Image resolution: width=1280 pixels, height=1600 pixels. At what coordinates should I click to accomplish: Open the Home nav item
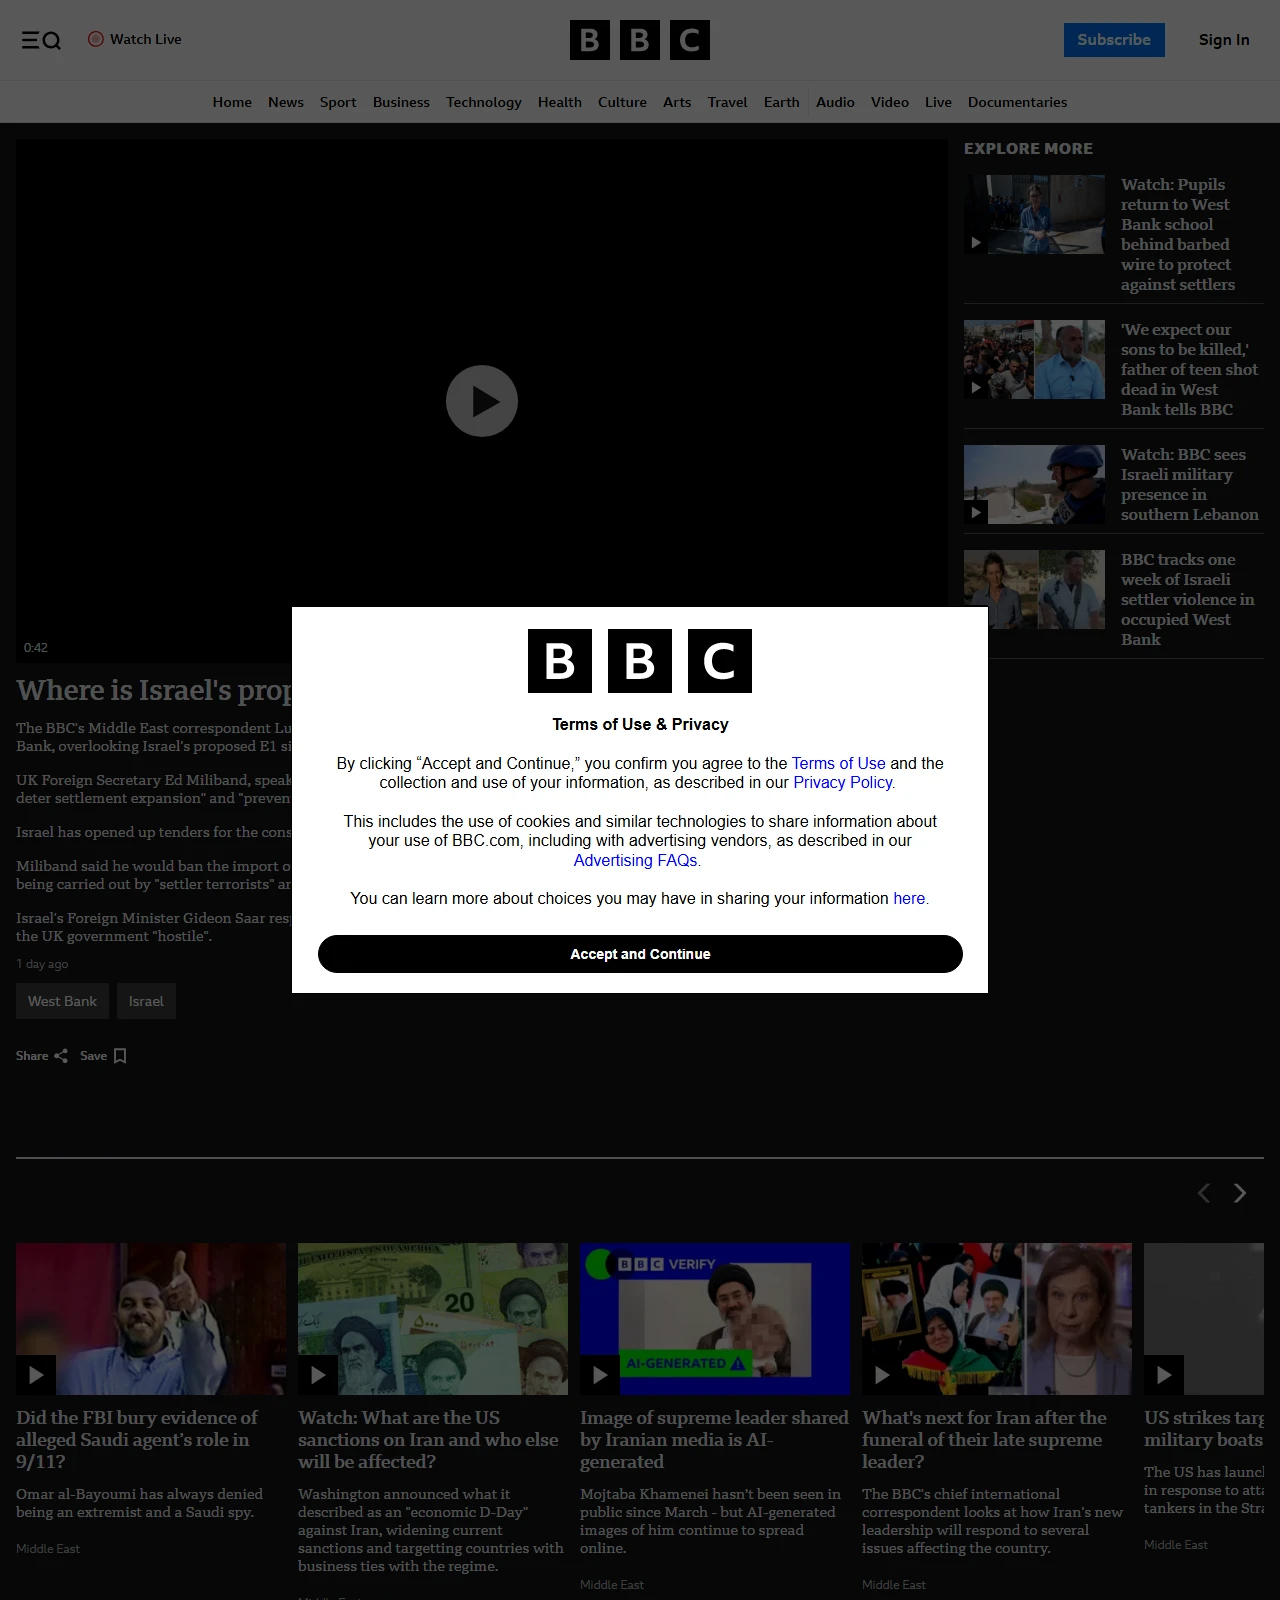(232, 102)
